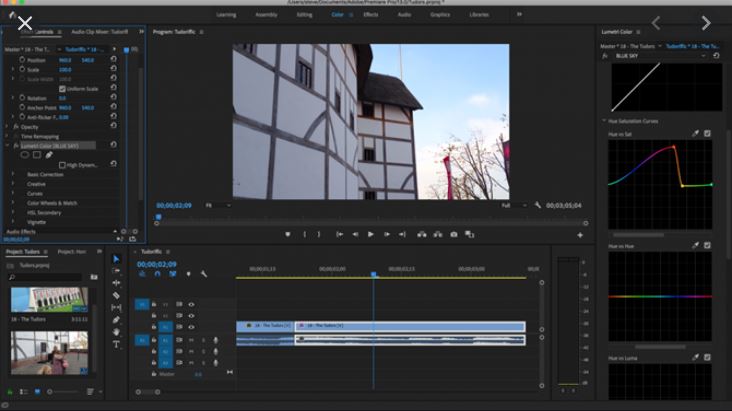Create a rectangle mask for Lumetri Color
The width and height of the screenshot is (732, 411).
pyautogui.click(x=37, y=155)
